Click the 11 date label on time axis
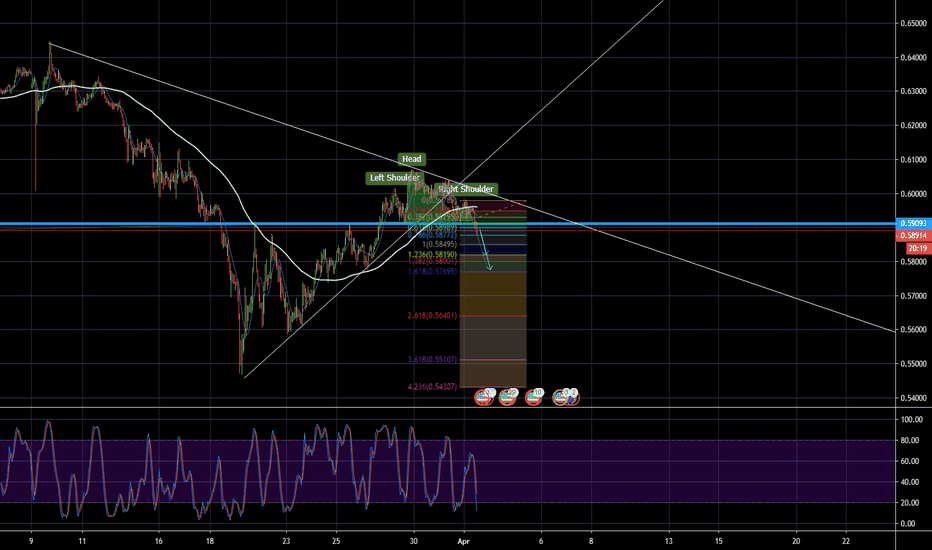This screenshot has width=932, height=550. (82, 541)
